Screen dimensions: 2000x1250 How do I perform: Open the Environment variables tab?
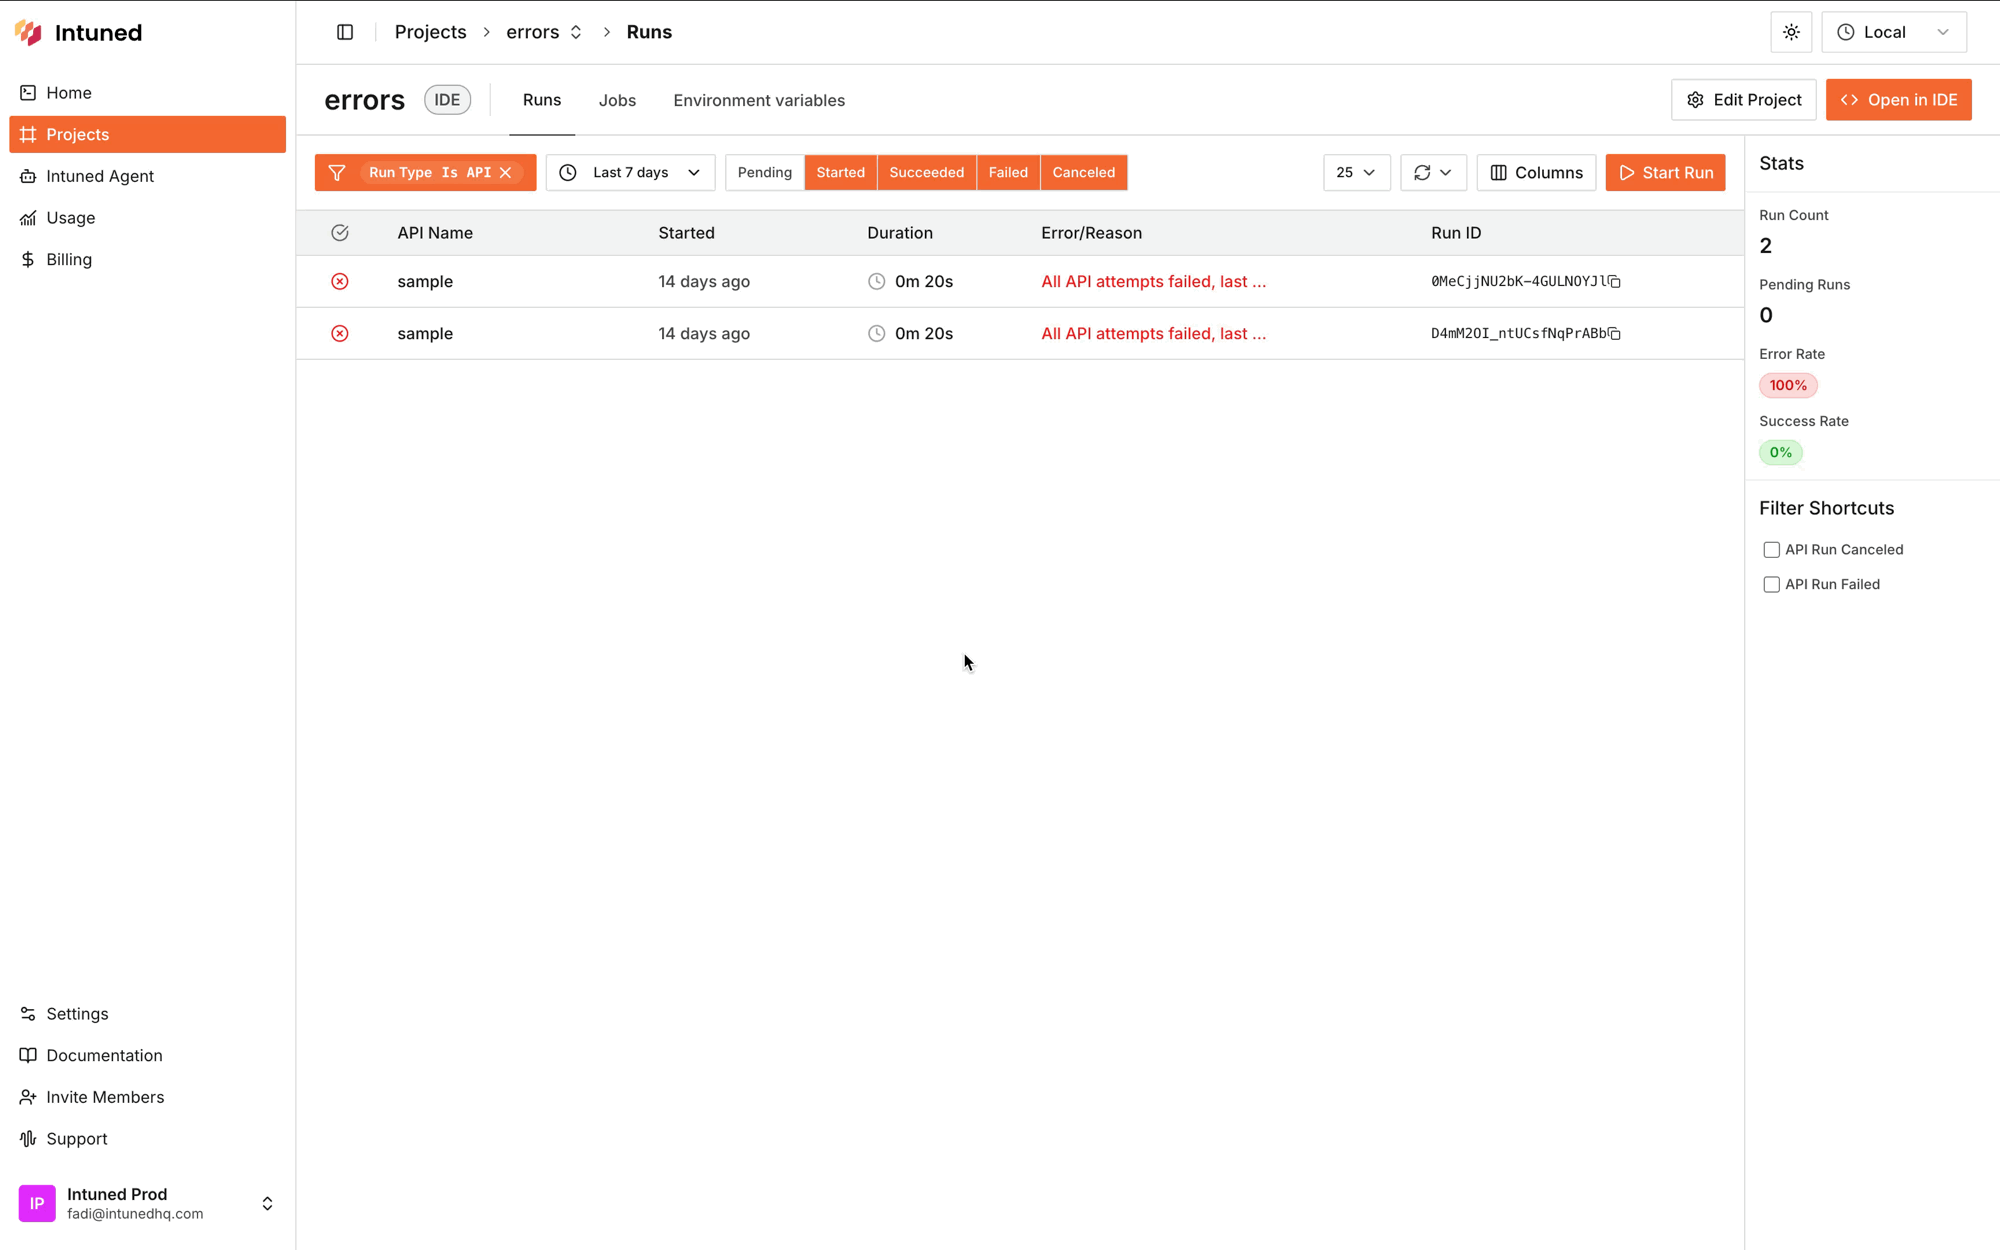(x=759, y=100)
